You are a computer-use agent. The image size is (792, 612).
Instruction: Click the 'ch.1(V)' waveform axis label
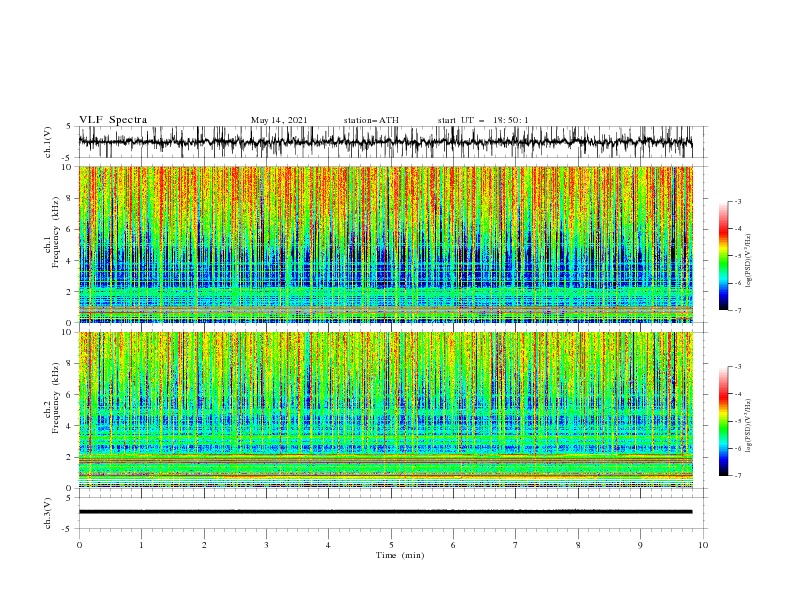pyautogui.click(x=48, y=142)
